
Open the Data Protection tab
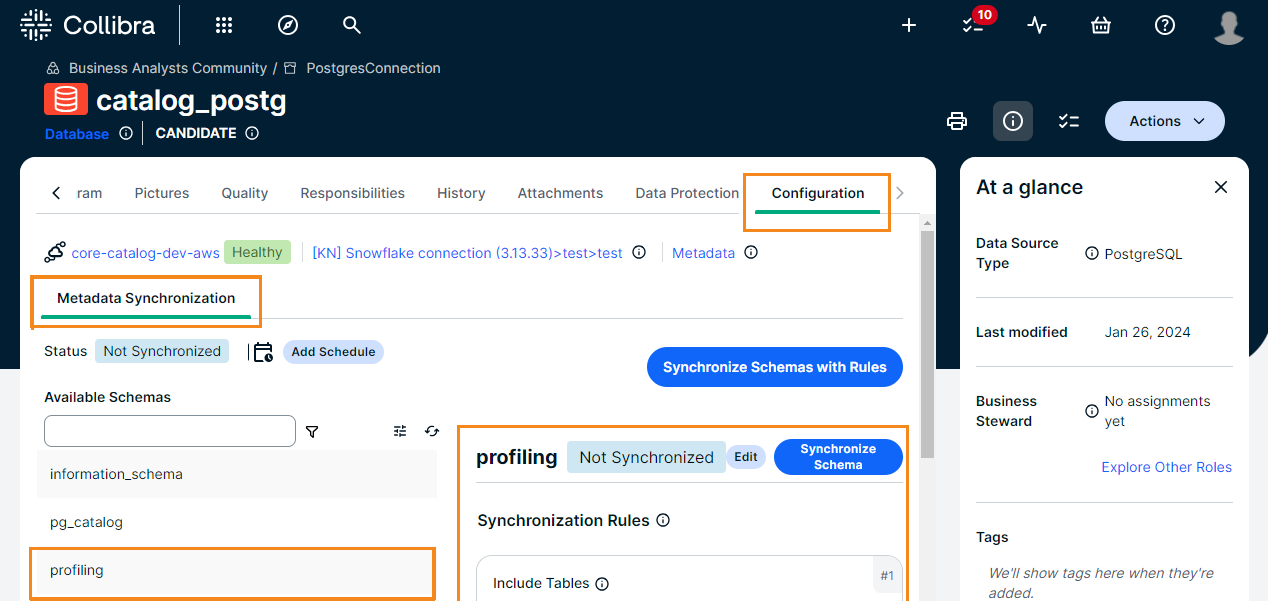tap(687, 193)
